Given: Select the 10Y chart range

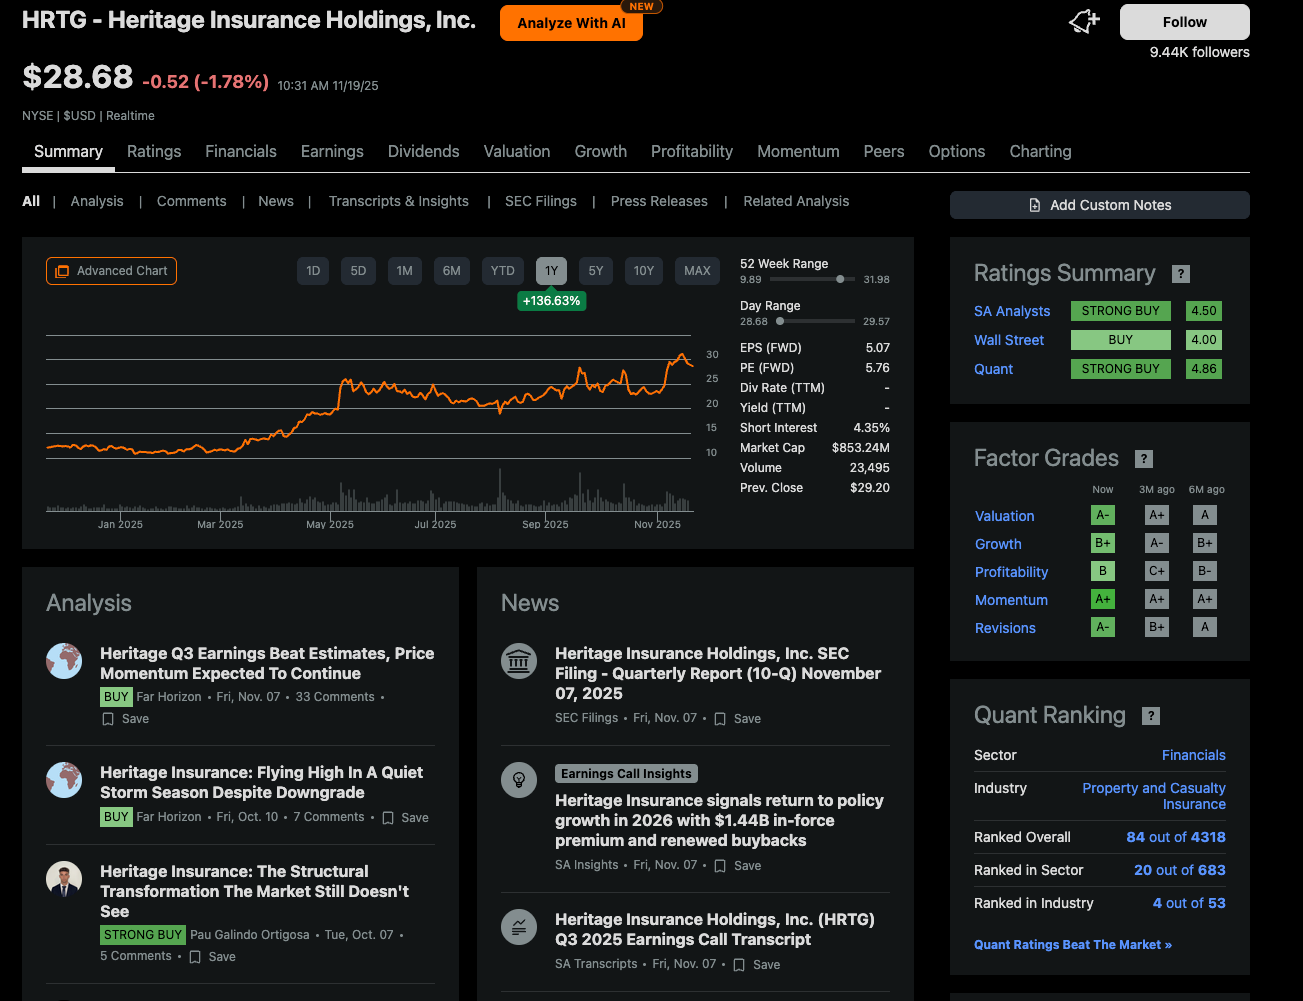Looking at the screenshot, I should click(644, 271).
